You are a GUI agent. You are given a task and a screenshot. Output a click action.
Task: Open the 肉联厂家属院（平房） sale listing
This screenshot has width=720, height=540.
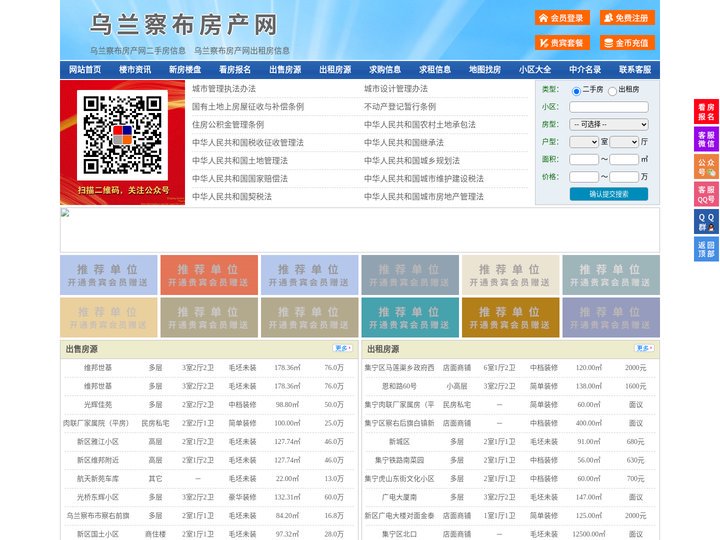[98, 423]
